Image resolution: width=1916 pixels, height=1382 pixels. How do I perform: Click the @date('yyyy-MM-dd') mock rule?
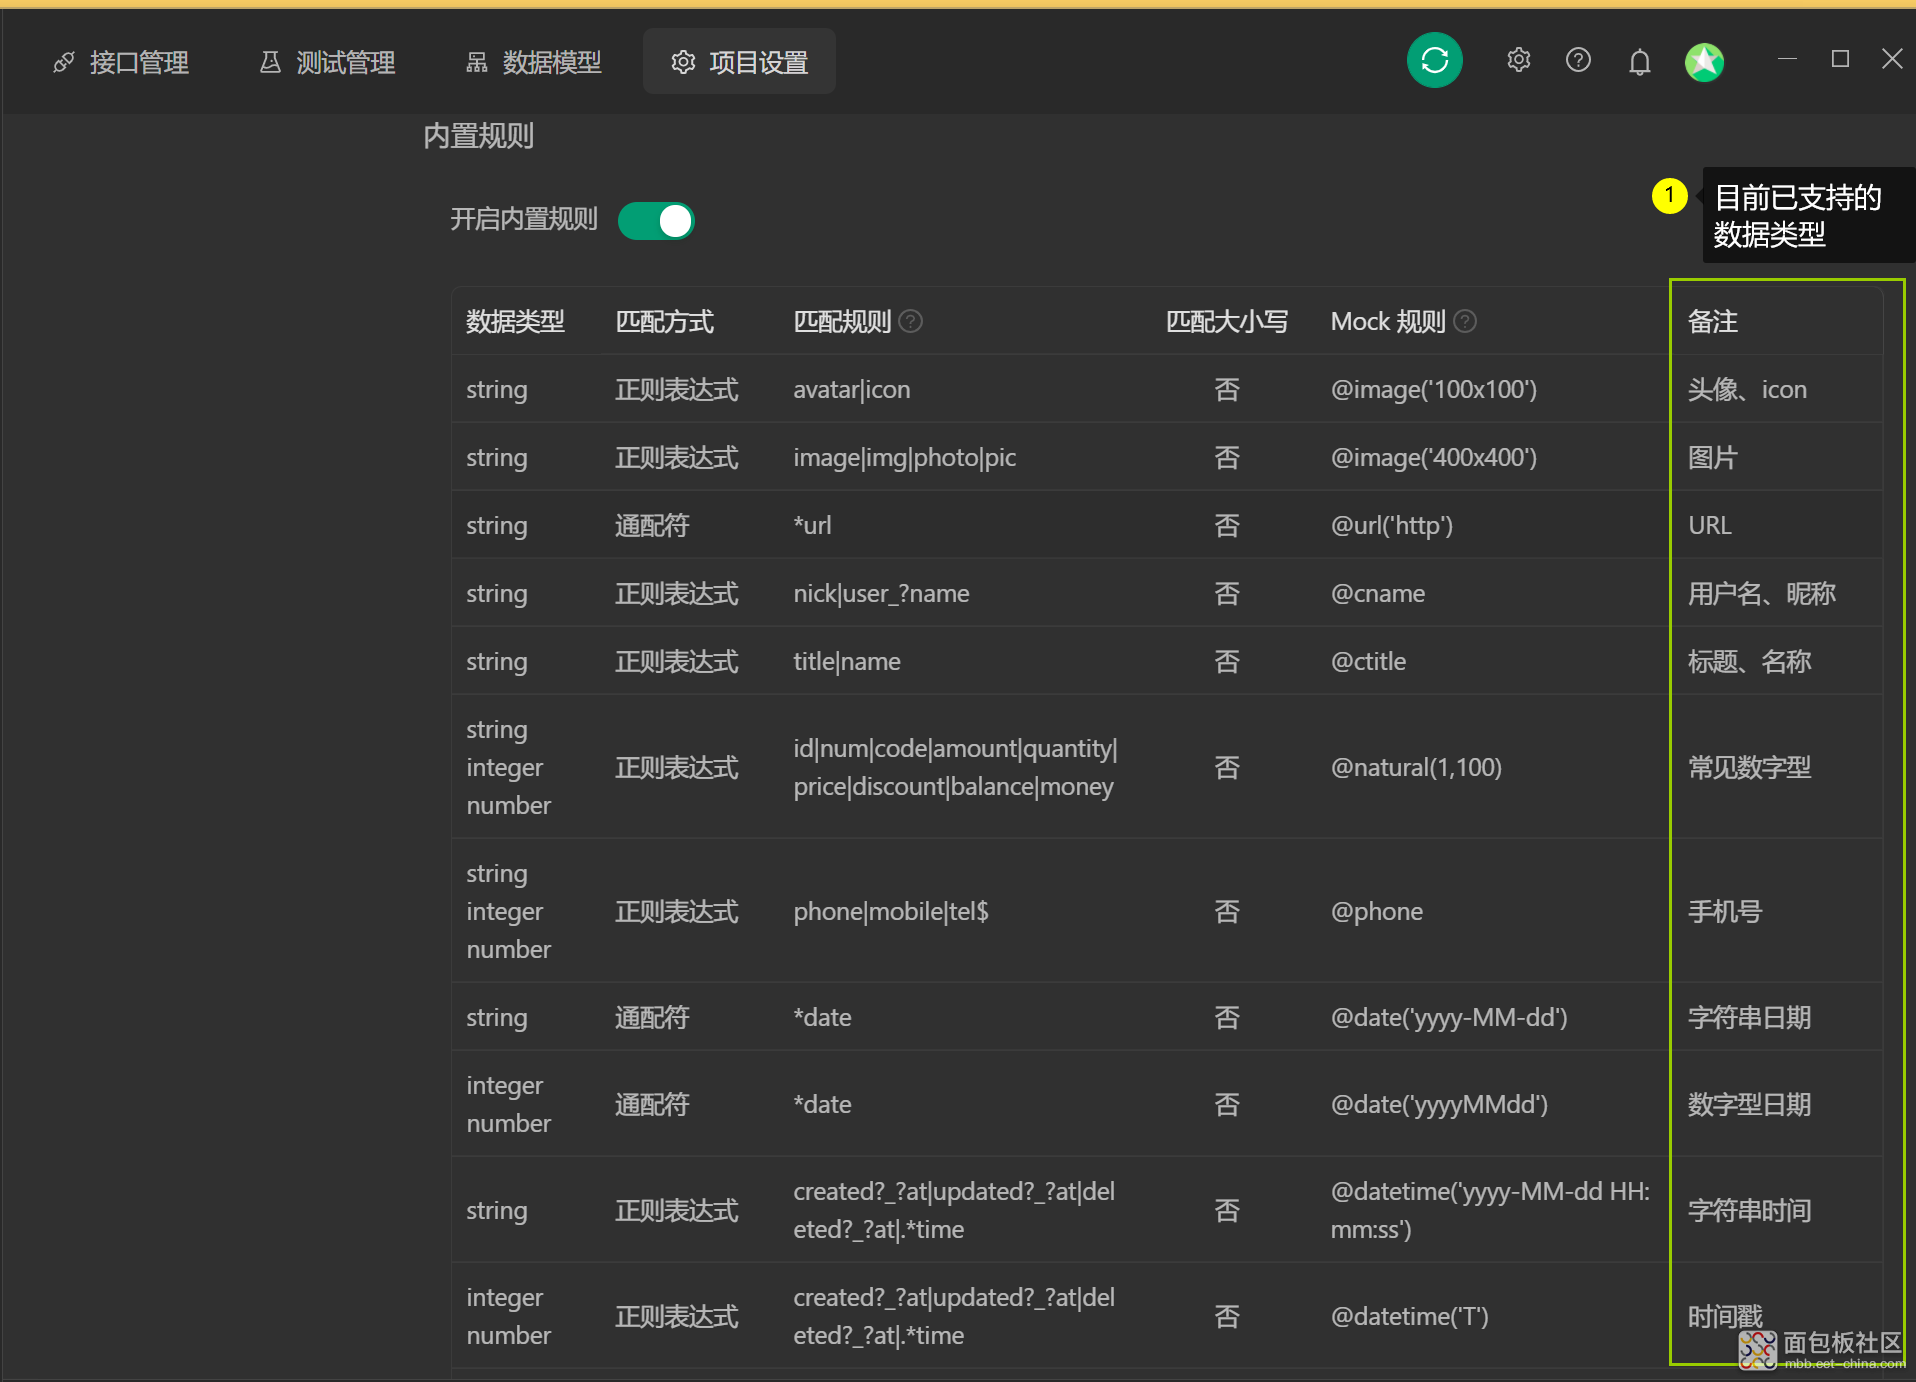[x=1448, y=1017]
